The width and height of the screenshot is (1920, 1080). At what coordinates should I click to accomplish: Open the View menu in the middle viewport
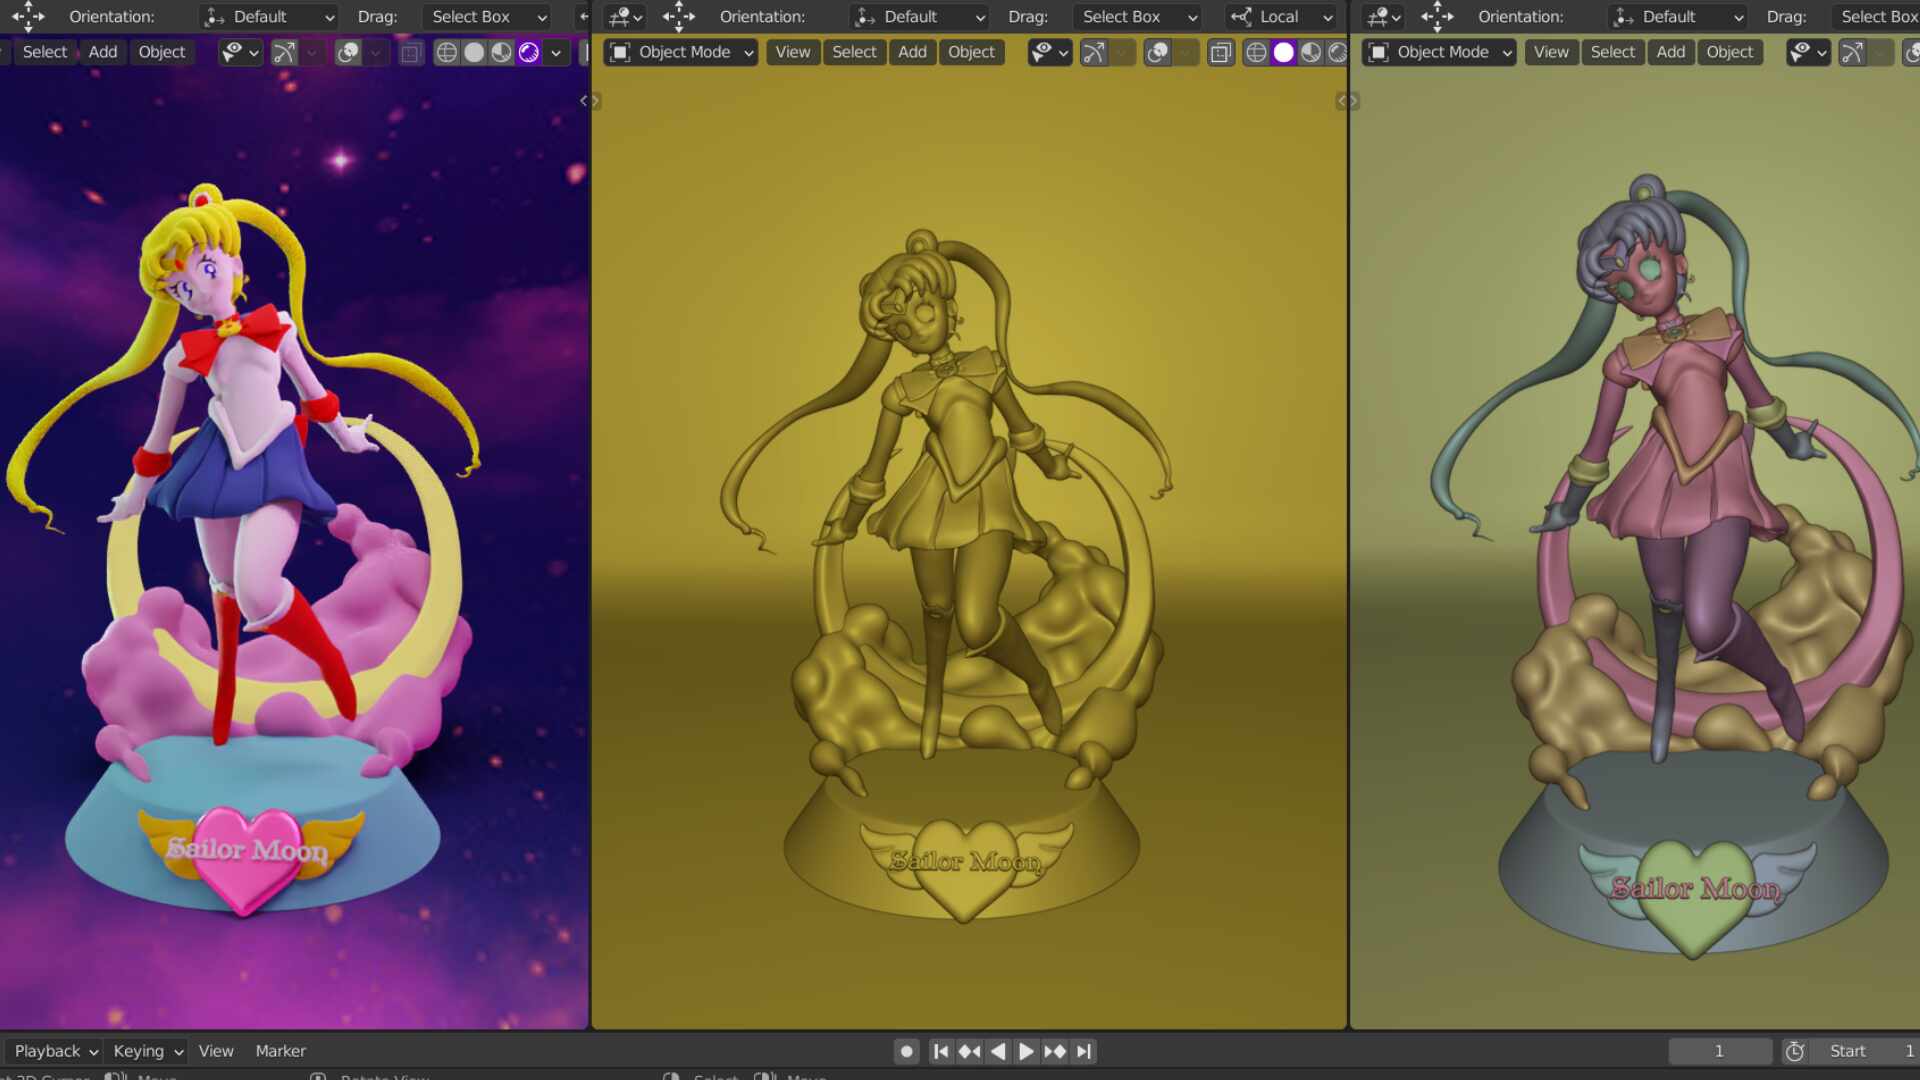click(x=793, y=52)
